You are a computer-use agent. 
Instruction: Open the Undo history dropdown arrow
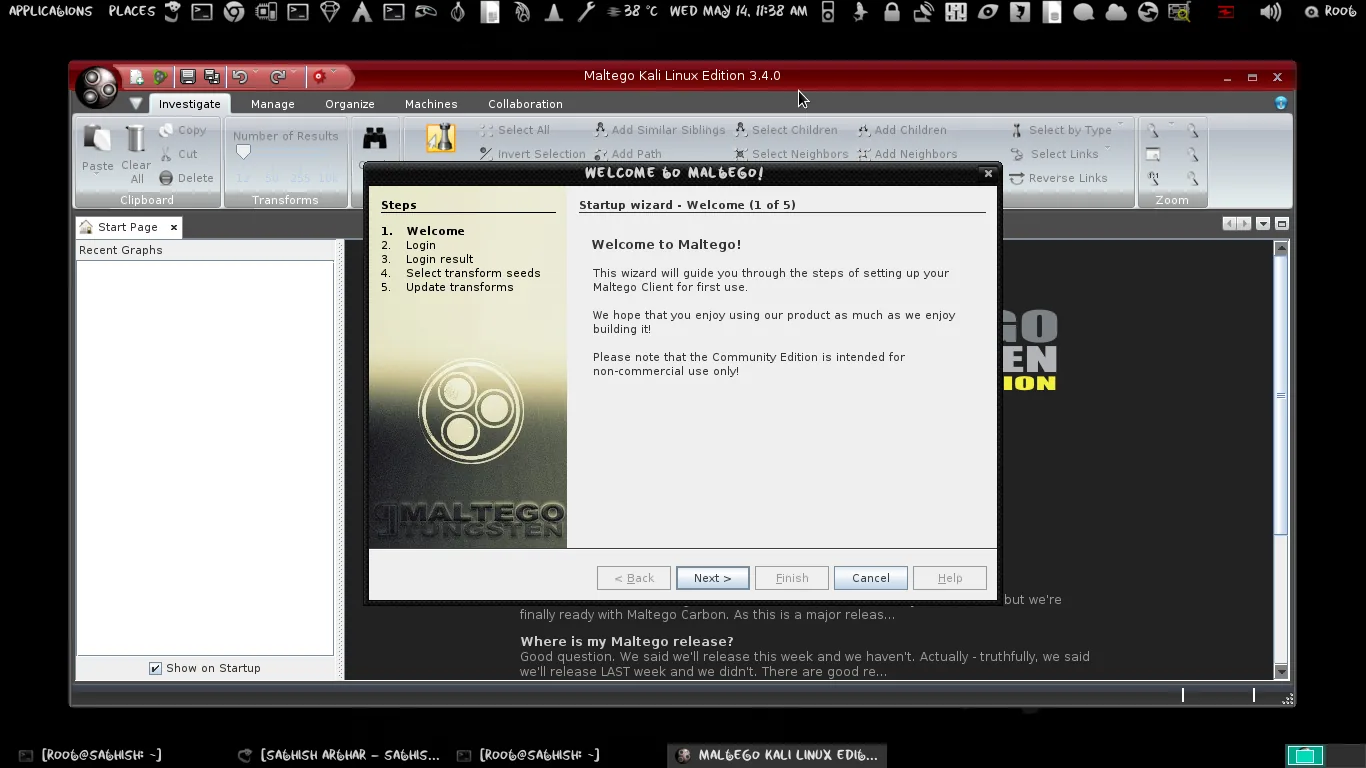click(x=256, y=72)
